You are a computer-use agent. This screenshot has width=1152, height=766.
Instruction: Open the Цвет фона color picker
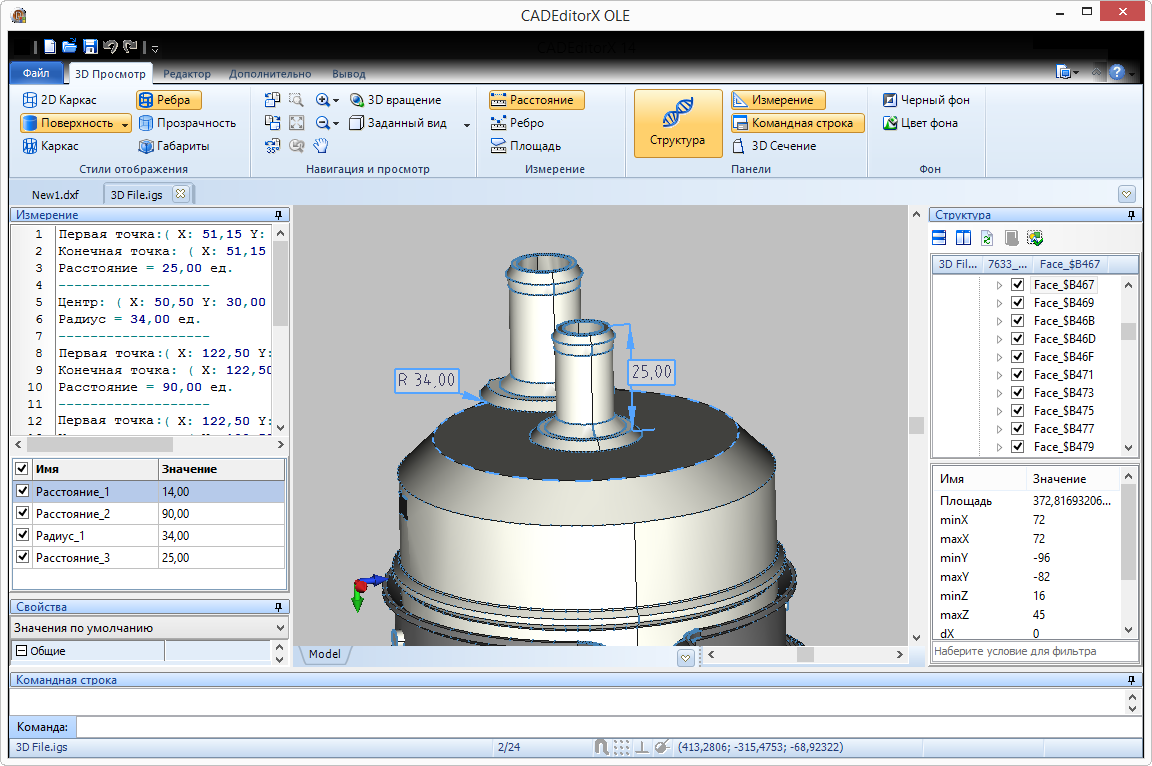tap(919, 123)
